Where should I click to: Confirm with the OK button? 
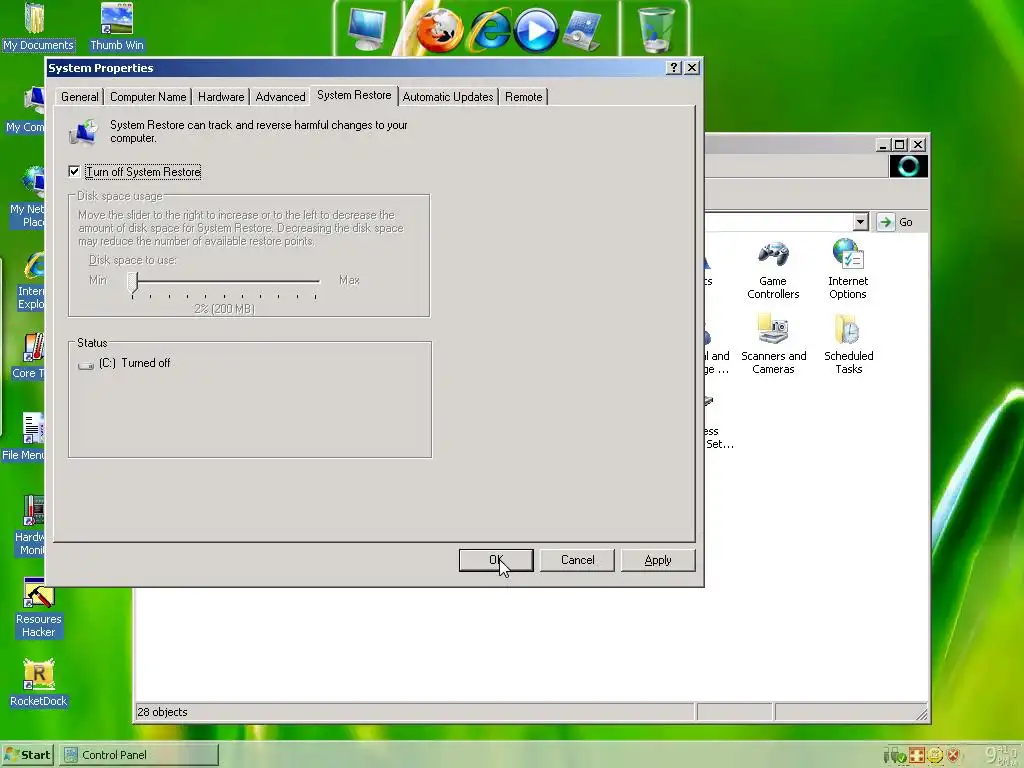click(x=496, y=560)
